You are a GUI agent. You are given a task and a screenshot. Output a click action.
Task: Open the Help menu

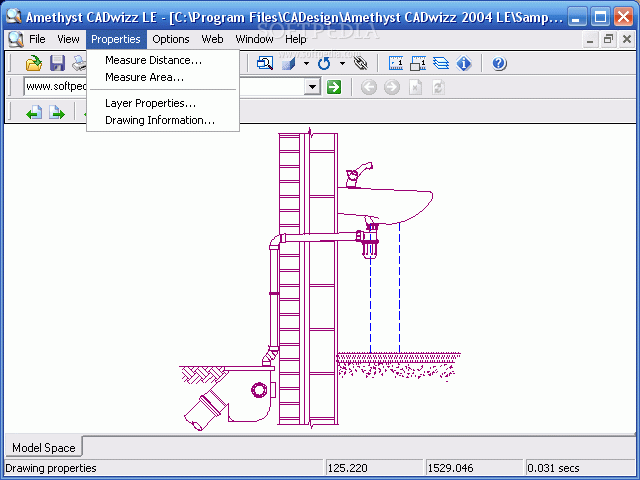[x=296, y=39]
